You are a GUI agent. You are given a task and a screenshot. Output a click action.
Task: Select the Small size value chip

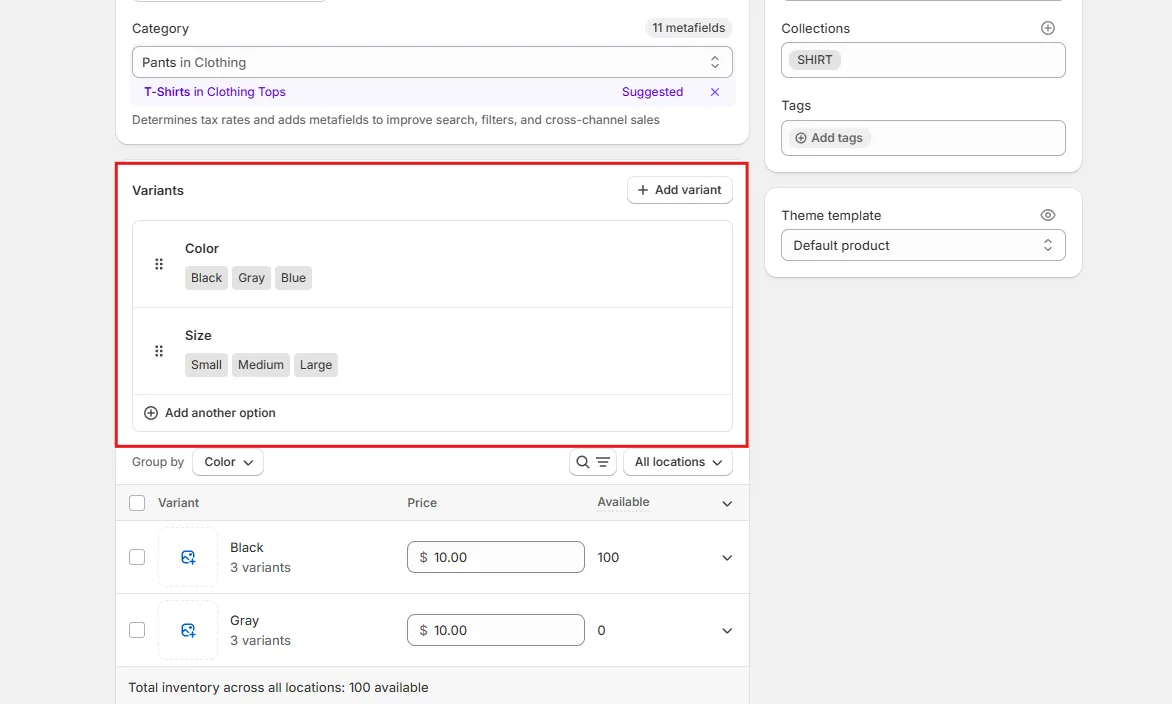point(206,365)
